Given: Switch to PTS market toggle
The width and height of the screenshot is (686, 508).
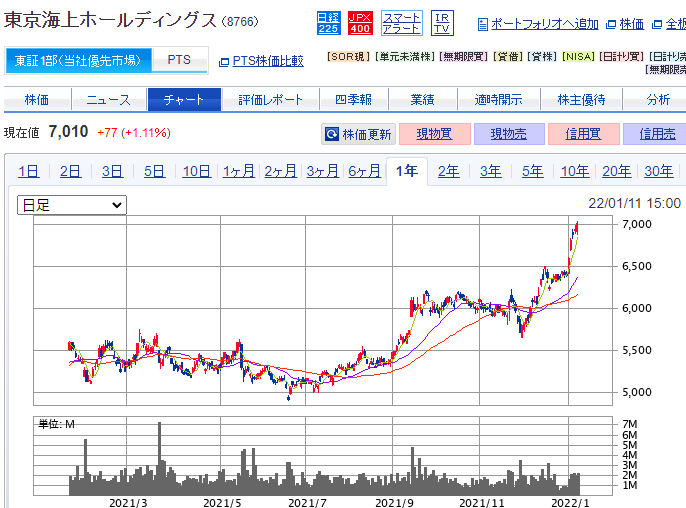Looking at the screenshot, I should tap(179, 60).
